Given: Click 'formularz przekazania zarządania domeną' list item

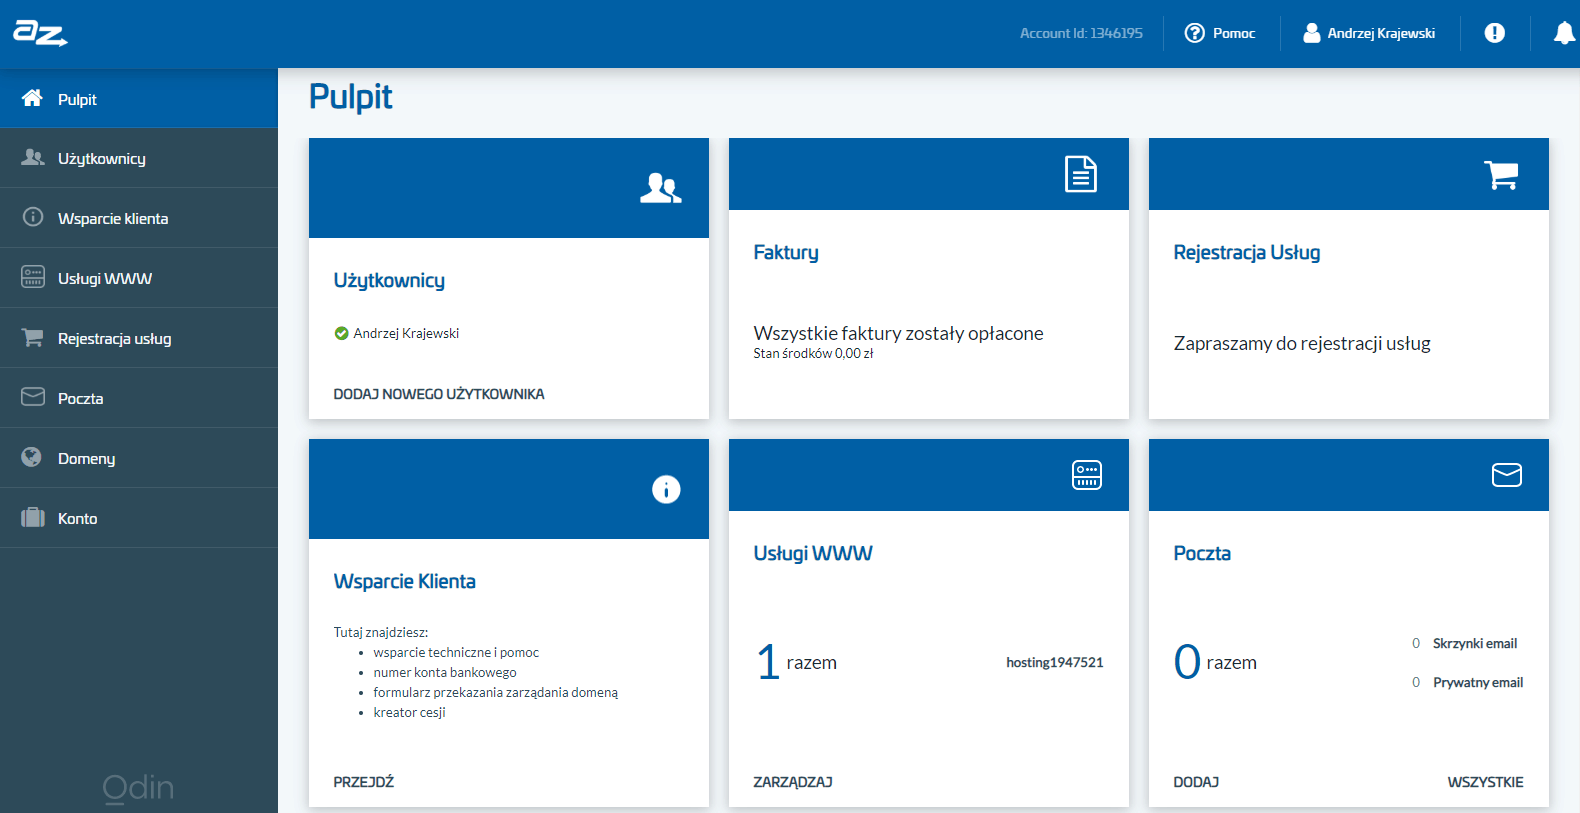Looking at the screenshot, I should click(x=496, y=692).
